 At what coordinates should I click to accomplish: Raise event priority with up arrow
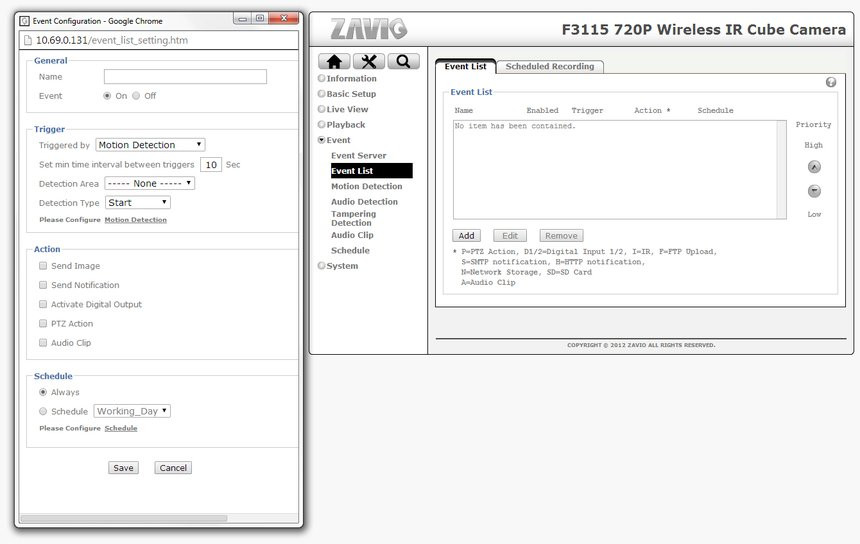click(x=814, y=167)
